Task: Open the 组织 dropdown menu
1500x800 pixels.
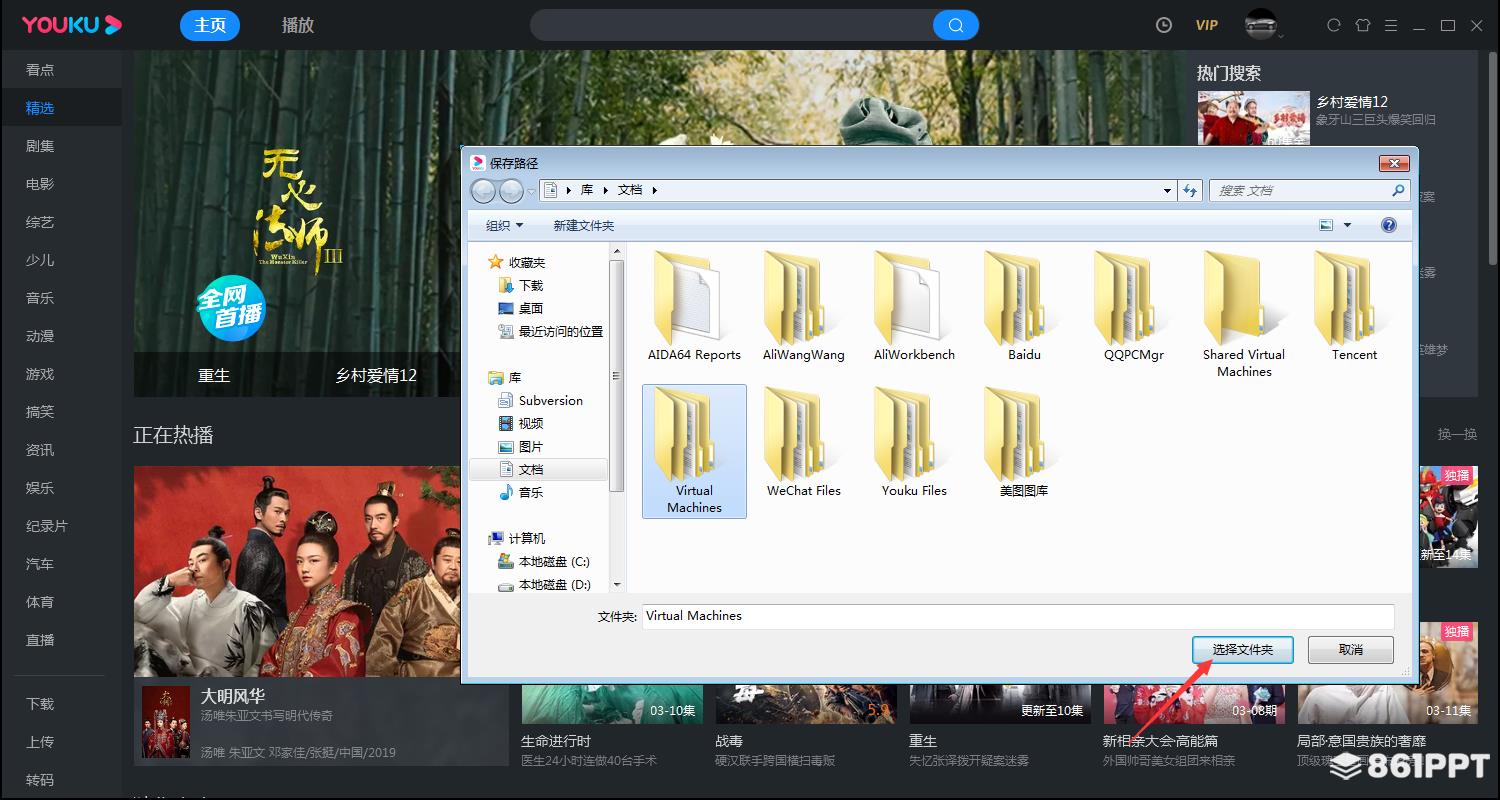Action: 504,225
